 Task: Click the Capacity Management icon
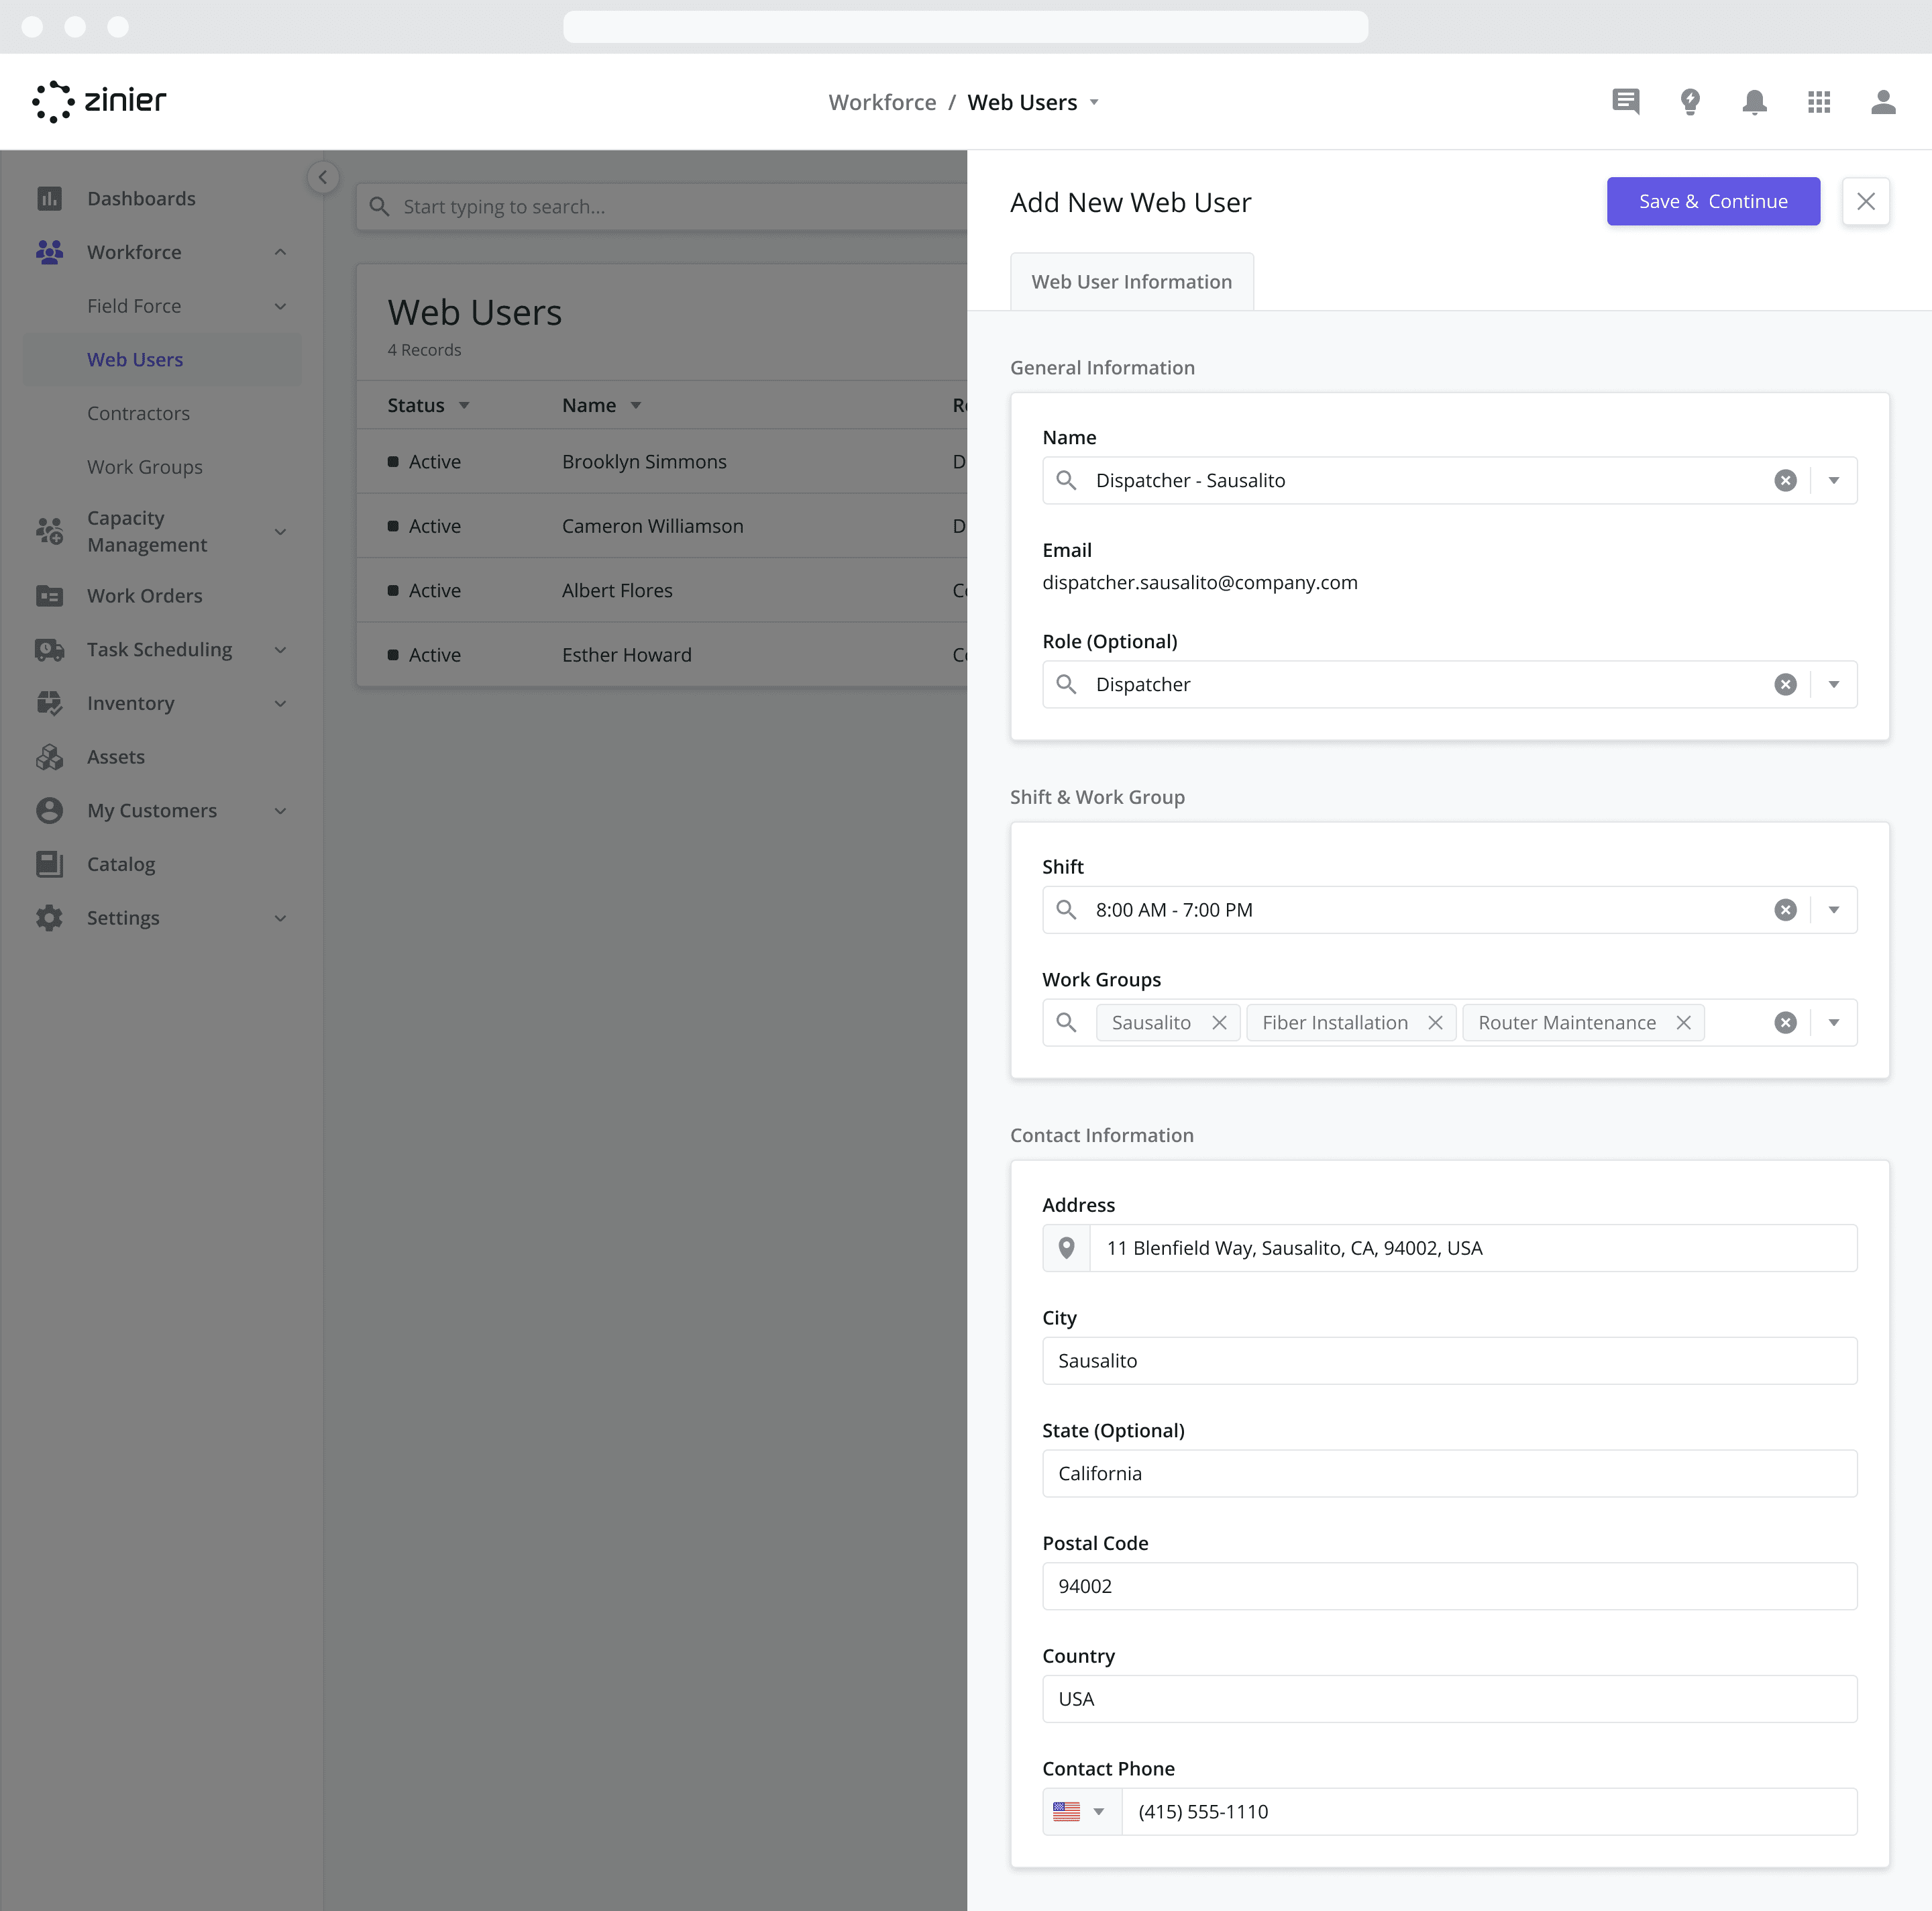(x=49, y=531)
